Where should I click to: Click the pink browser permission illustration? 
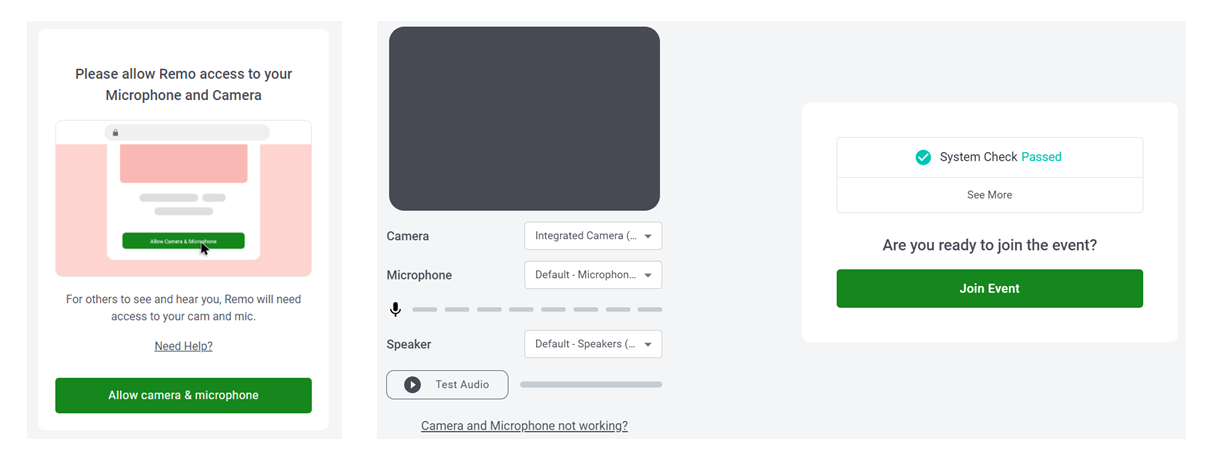(183, 198)
